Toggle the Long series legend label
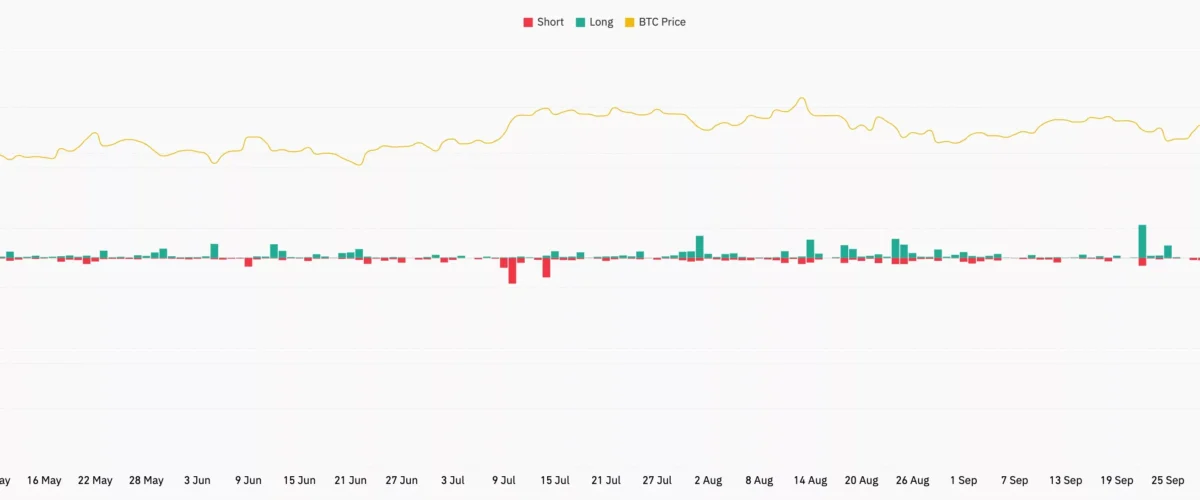The image size is (1200, 500). [601, 22]
